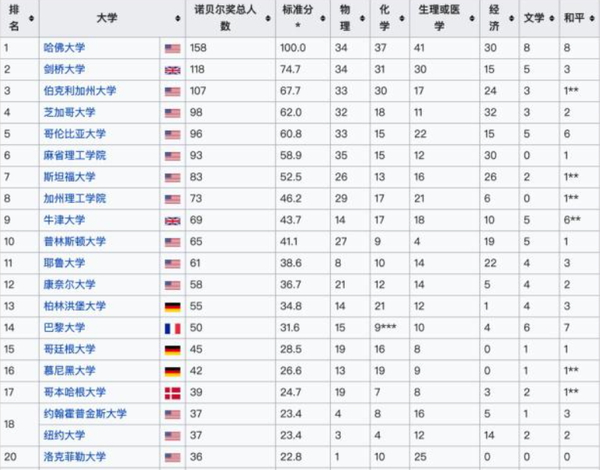The image size is (600, 470).
Task: Open the 伯克利加州大学 link
Action: pyautogui.click(x=80, y=91)
